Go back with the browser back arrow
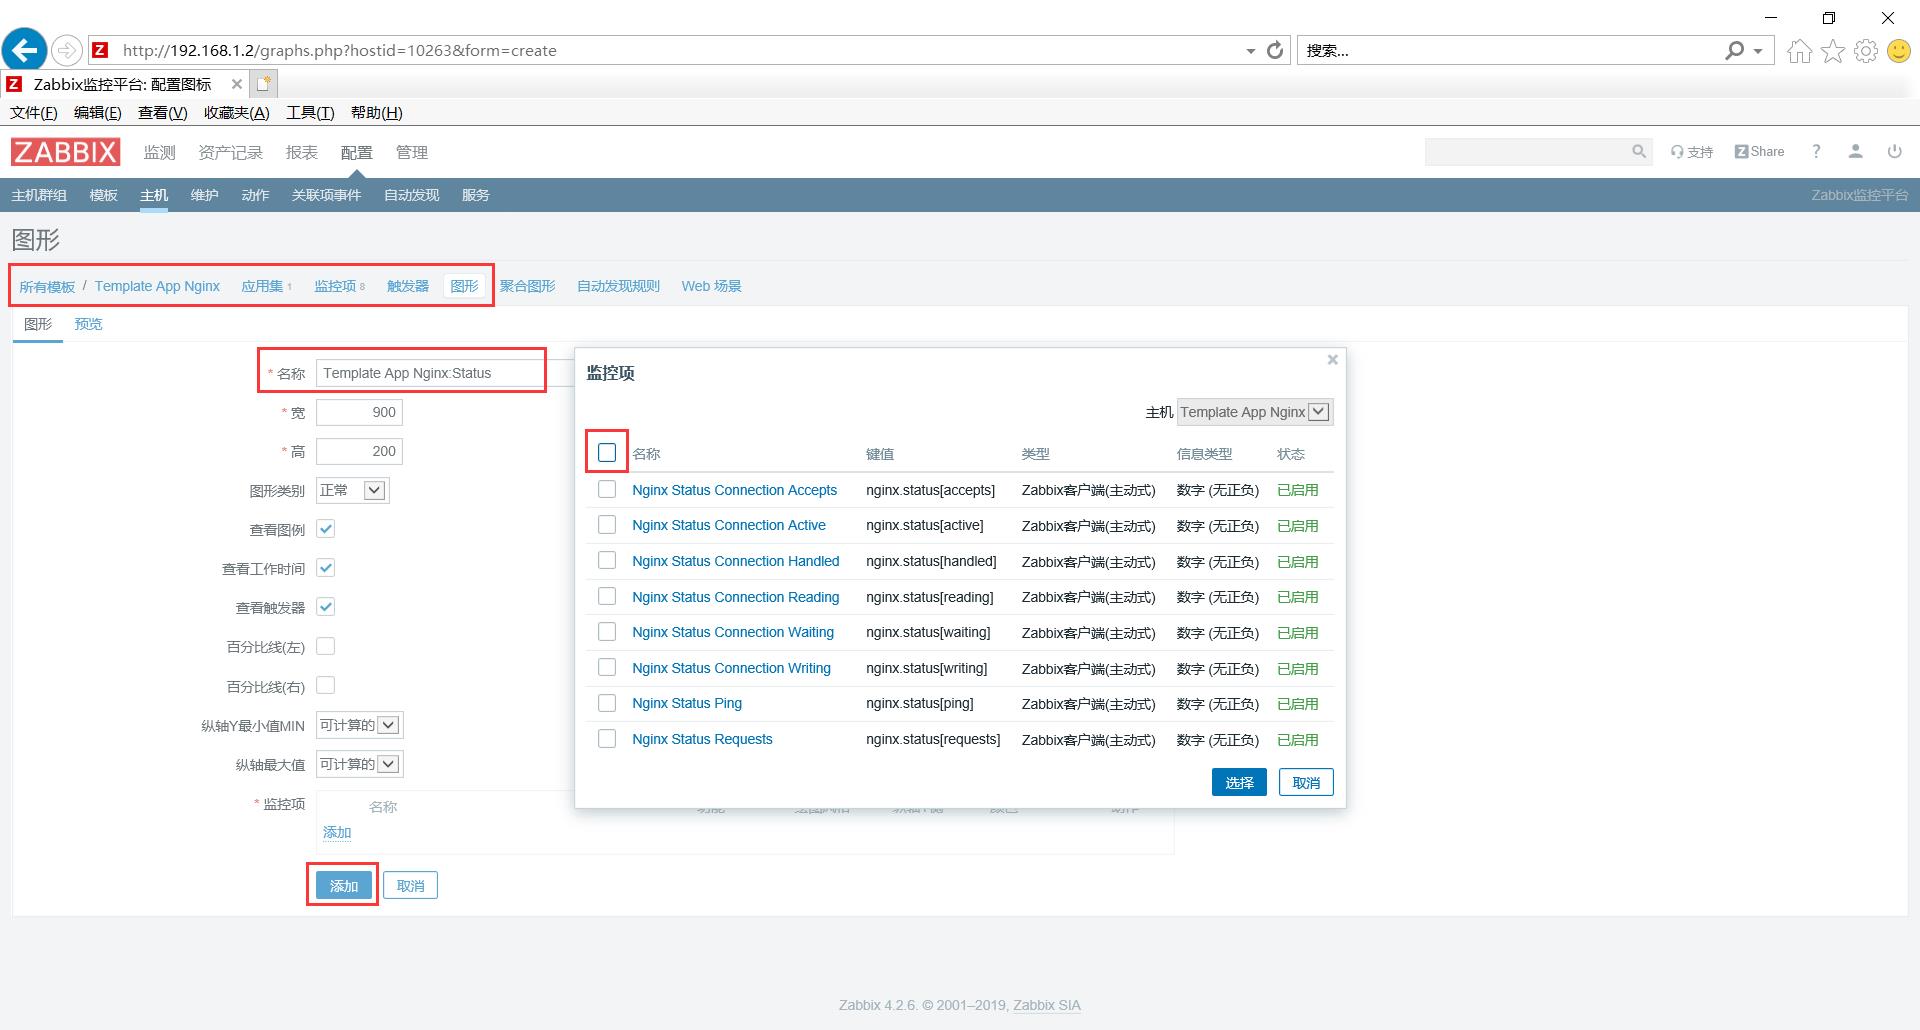The width and height of the screenshot is (1920, 1030). [x=25, y=49]
